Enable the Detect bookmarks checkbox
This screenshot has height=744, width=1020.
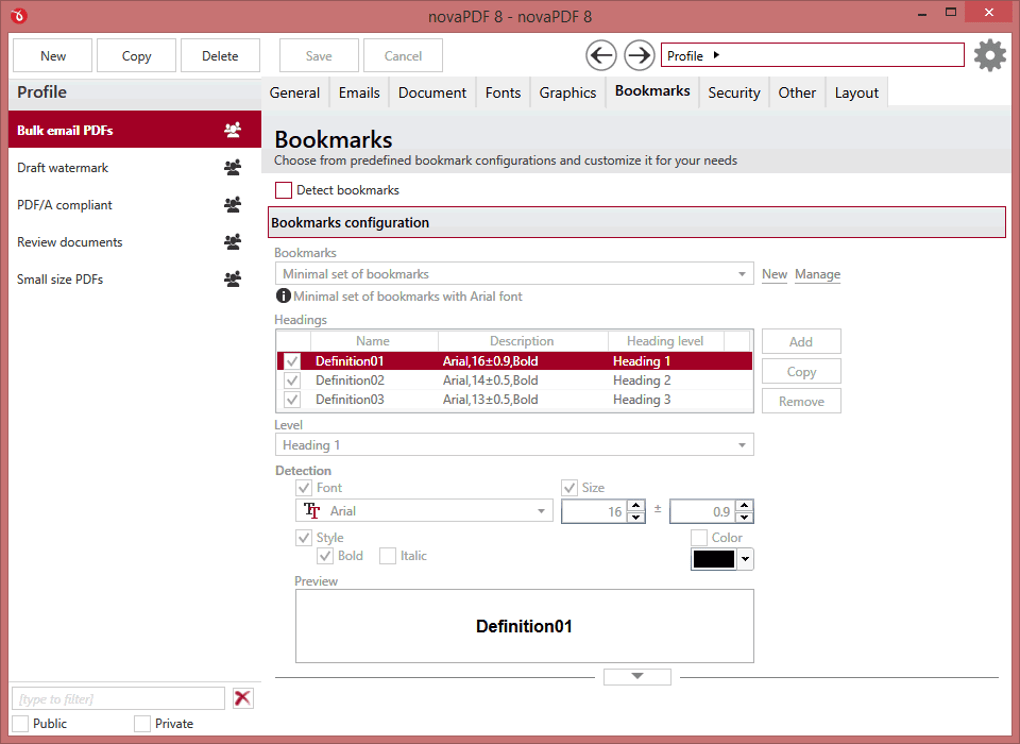click(x=283, y=190)
